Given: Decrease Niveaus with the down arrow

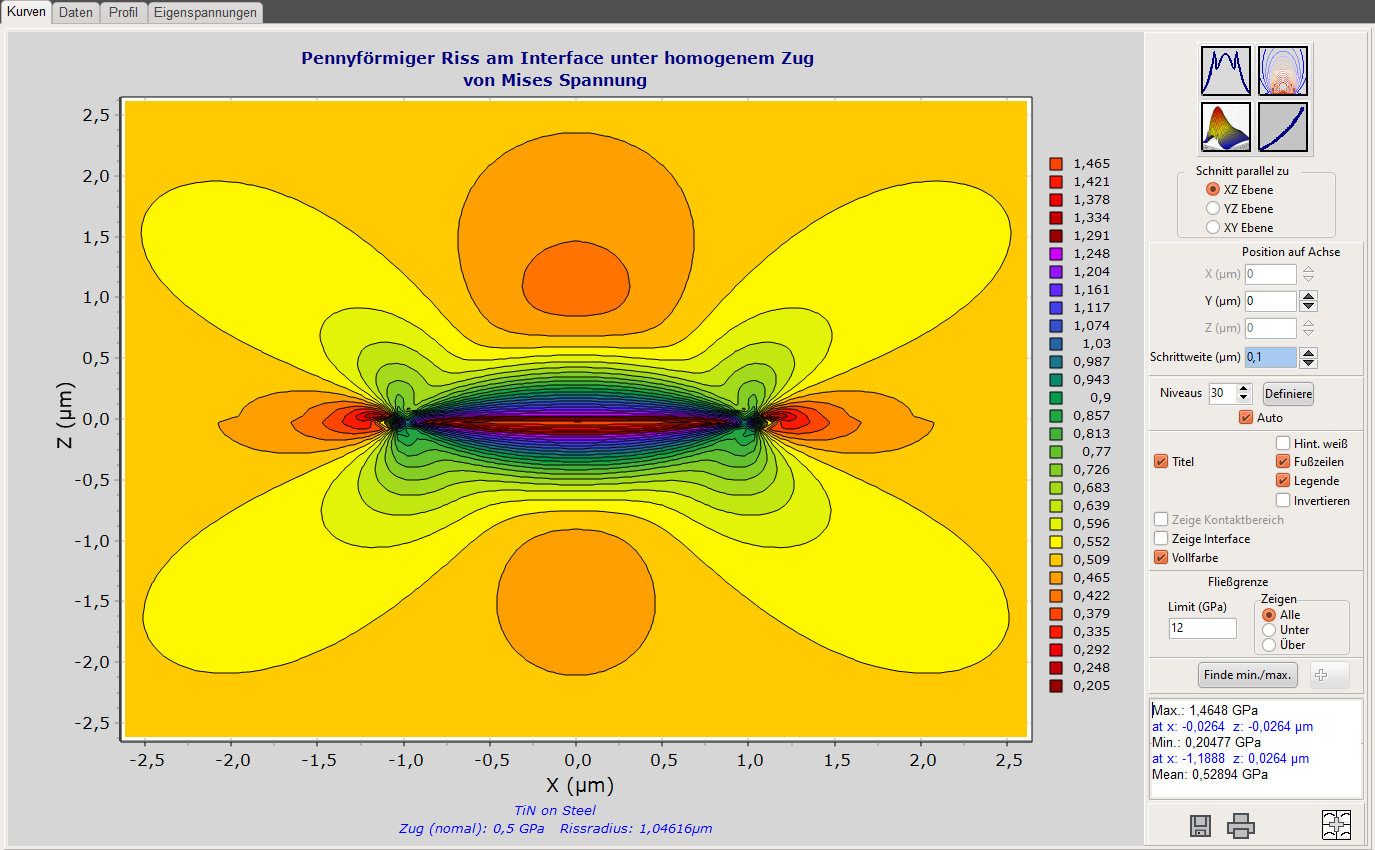Looking at the screenshot, I should (x=1244, y=398).
